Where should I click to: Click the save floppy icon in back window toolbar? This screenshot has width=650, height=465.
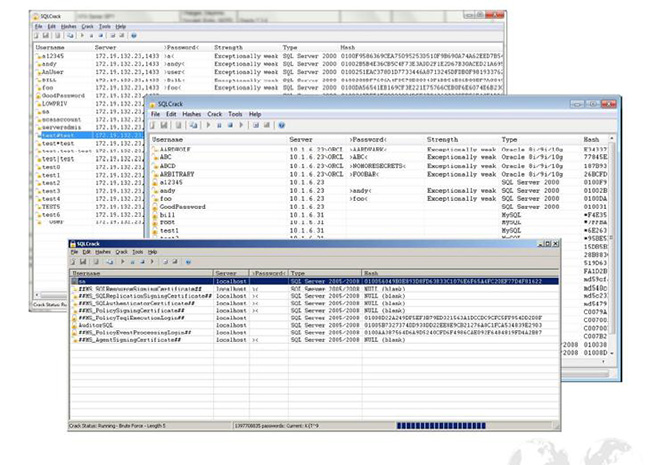(46, 36)
